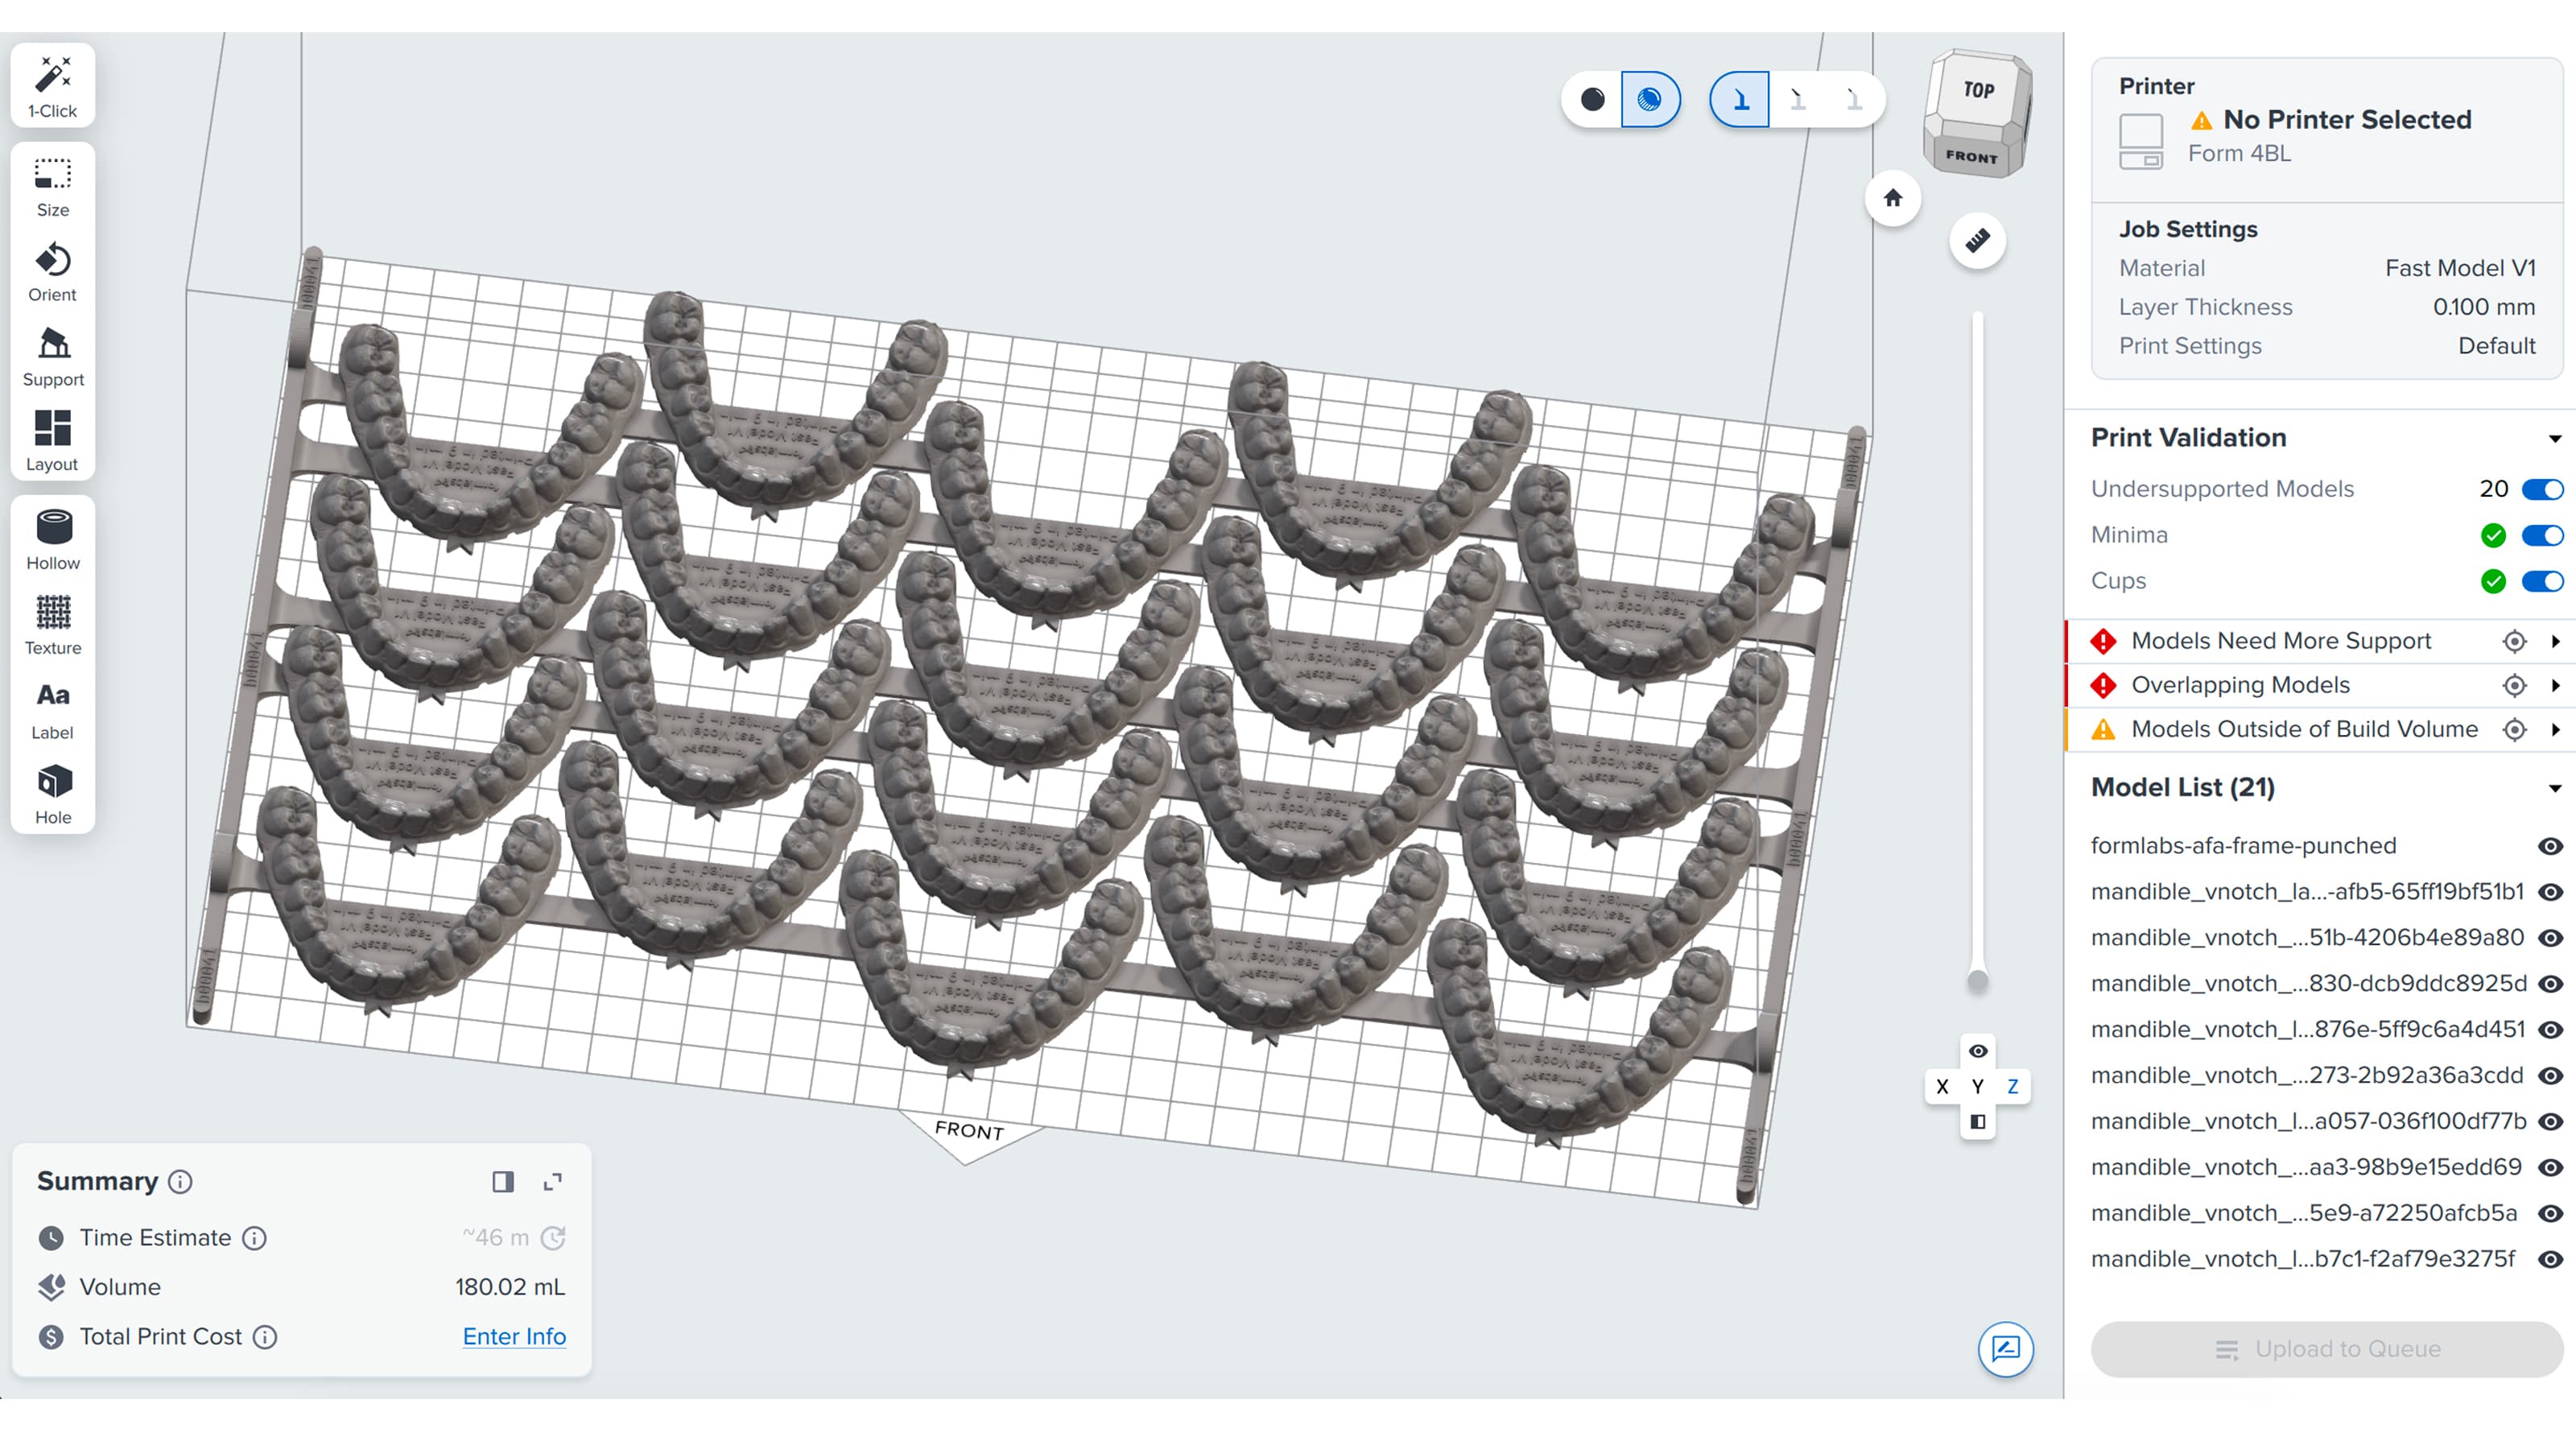Click the Summary info icon
Viewport: 2576px width, 1449px height.
pos(180,1182)
